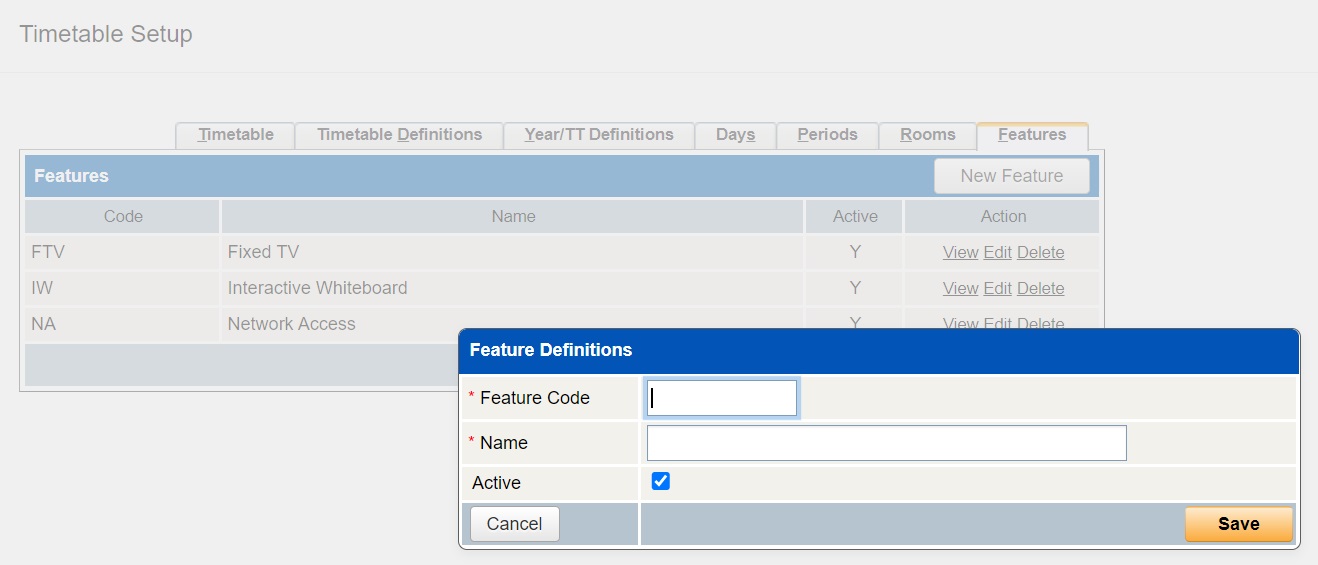Screen dimensions: 1318x565
Task: Focus the Feature Code input field
Action: pyautogui.click(x=721, y=398)
